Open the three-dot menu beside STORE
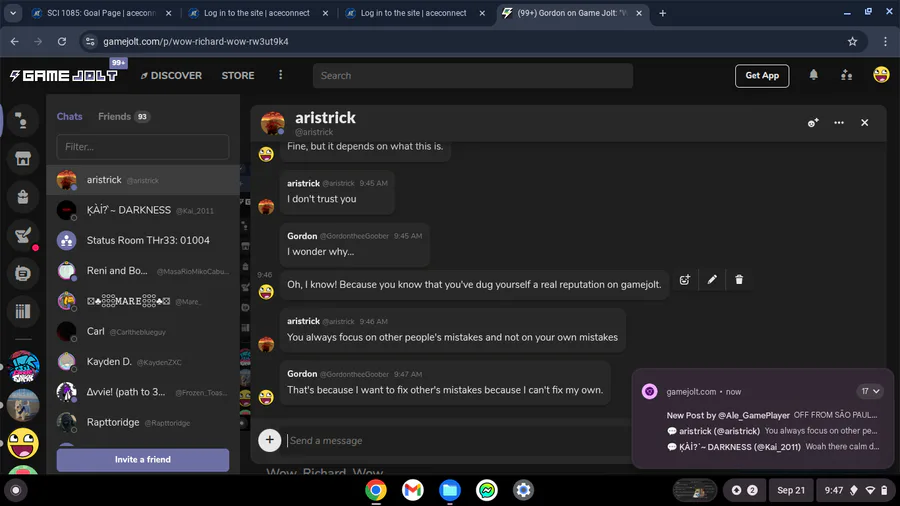This screenshot has width=900, height=506. coord(281,75)
